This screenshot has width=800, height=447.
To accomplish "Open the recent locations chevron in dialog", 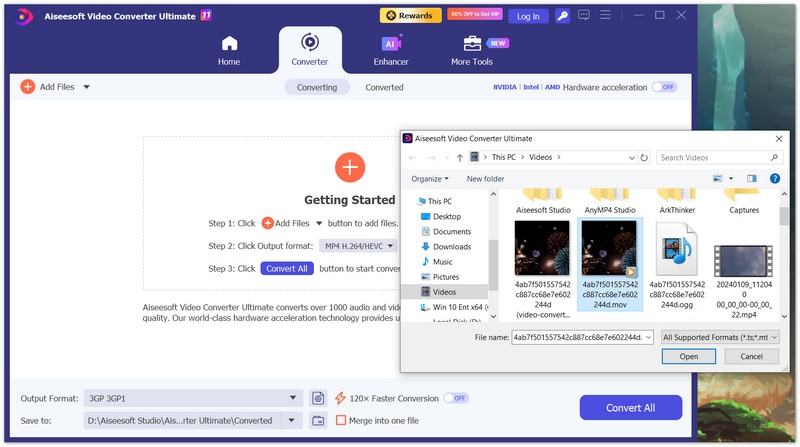I will tap(447, 158).
